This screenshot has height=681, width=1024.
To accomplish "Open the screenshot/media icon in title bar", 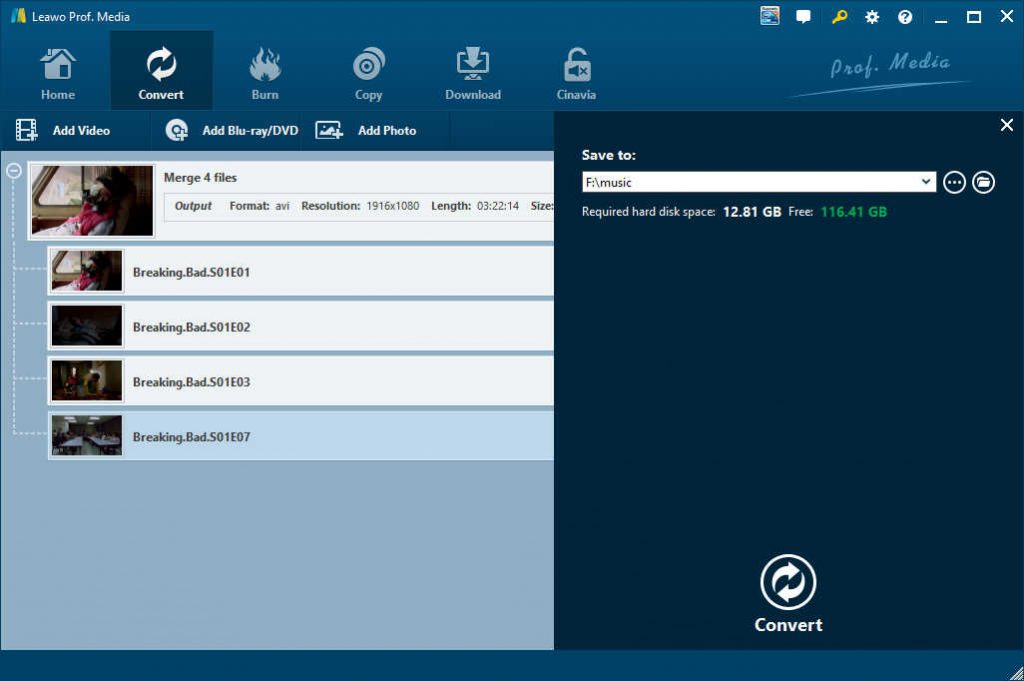I will [x=770, y=16].
